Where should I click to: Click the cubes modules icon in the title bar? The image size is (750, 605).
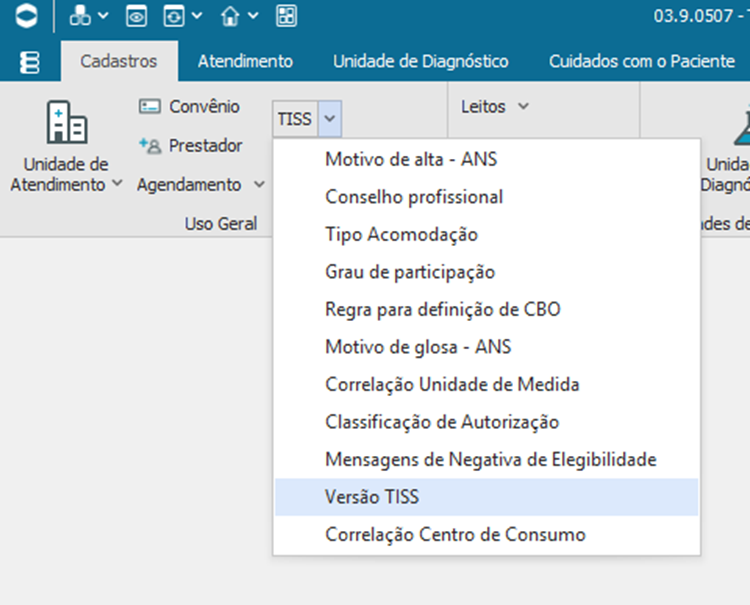click(81, 16)
